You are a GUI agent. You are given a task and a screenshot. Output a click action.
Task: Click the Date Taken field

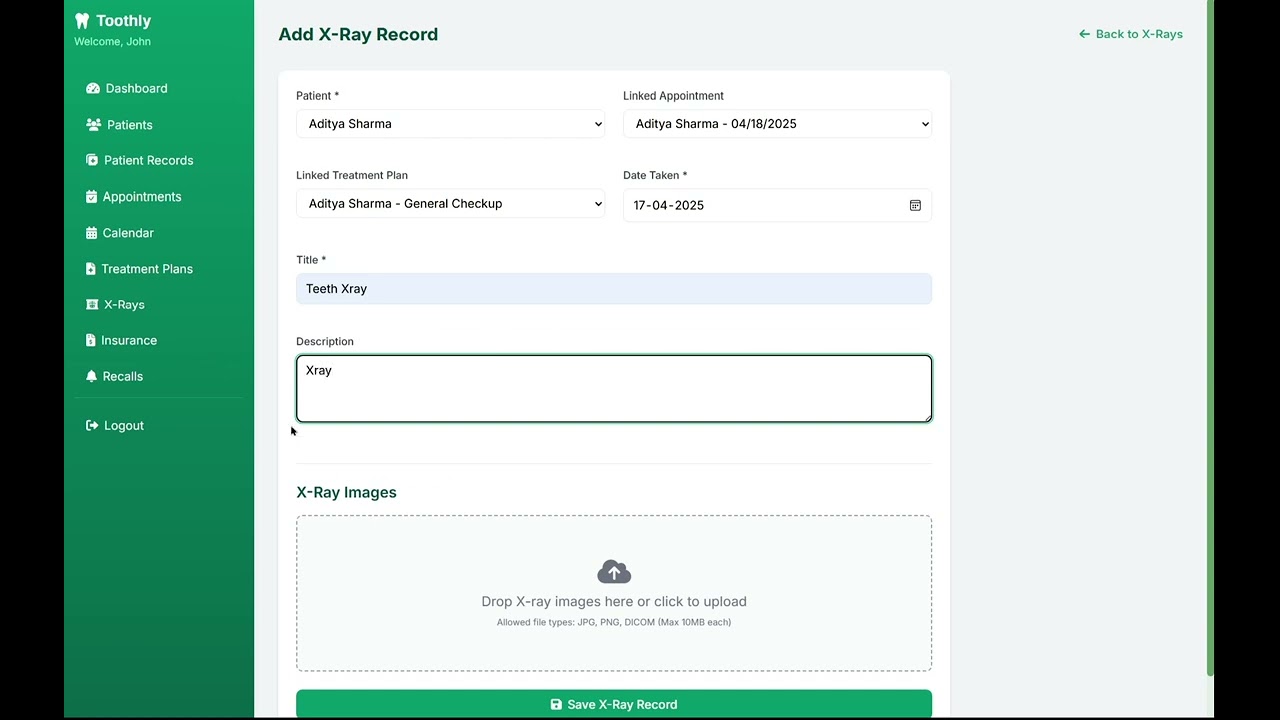pos(777,205)
